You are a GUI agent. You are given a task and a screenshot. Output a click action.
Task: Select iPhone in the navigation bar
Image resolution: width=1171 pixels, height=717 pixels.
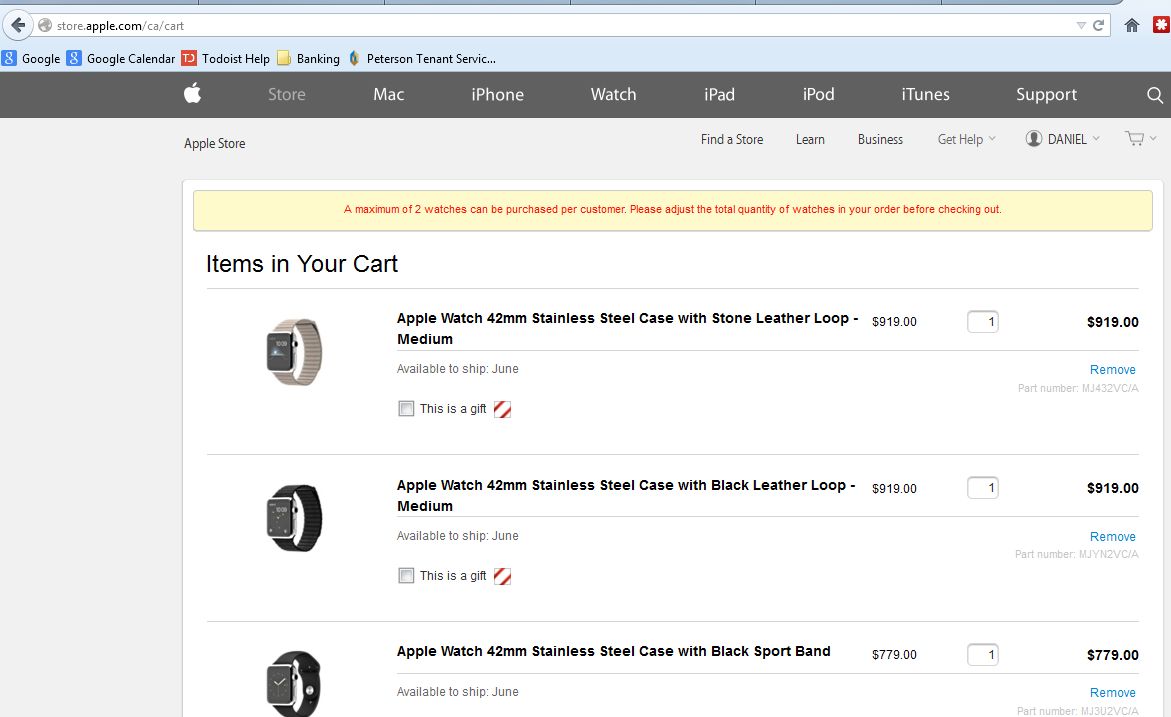click(x=497, y=94)
